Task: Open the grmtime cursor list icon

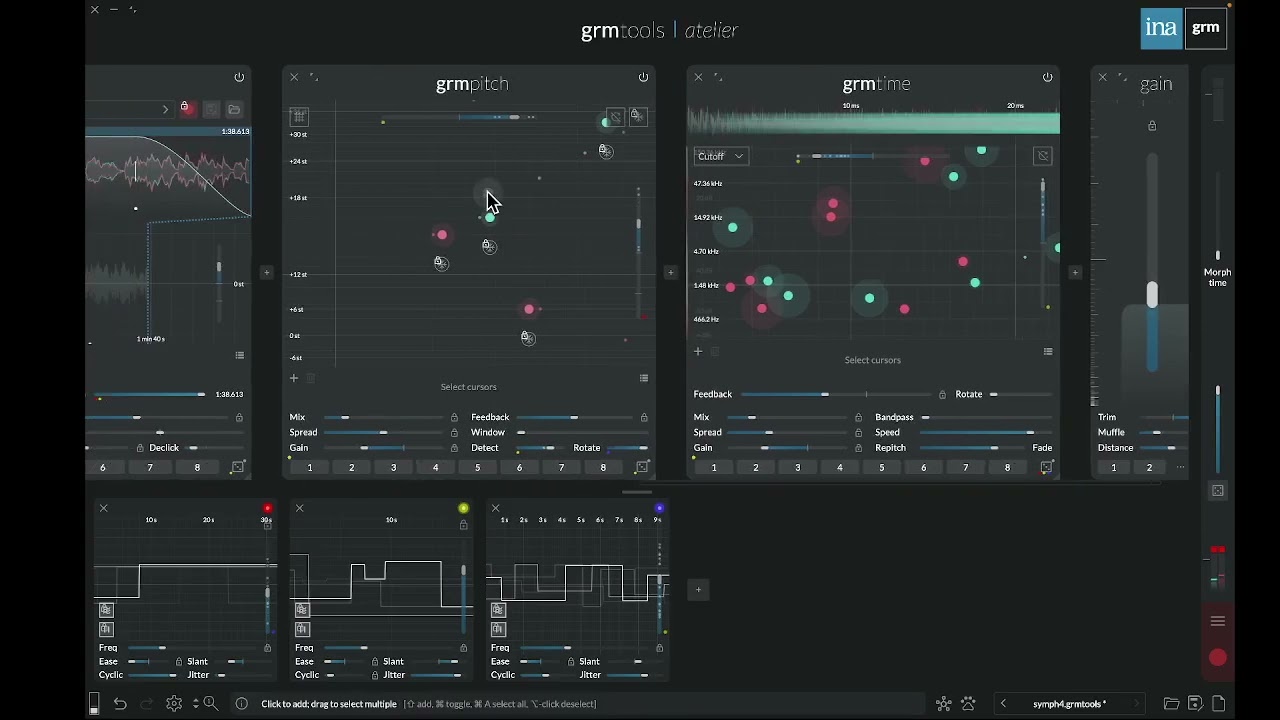Action: 1048,352
